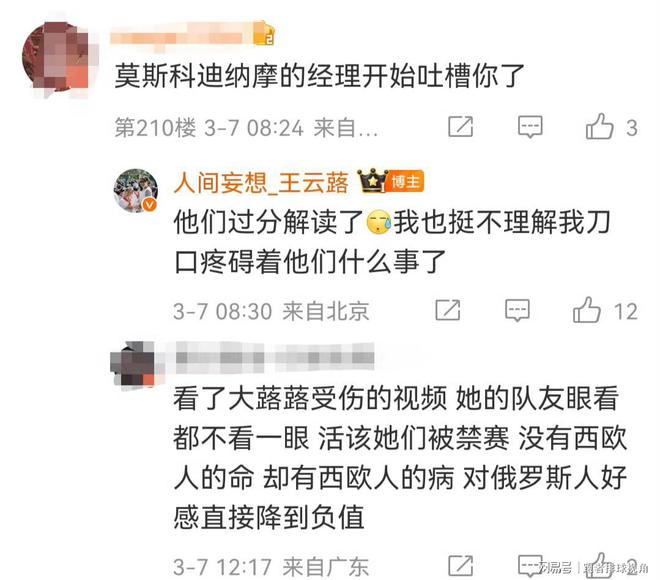Tap the orange 博主 badge

(405, 181)
